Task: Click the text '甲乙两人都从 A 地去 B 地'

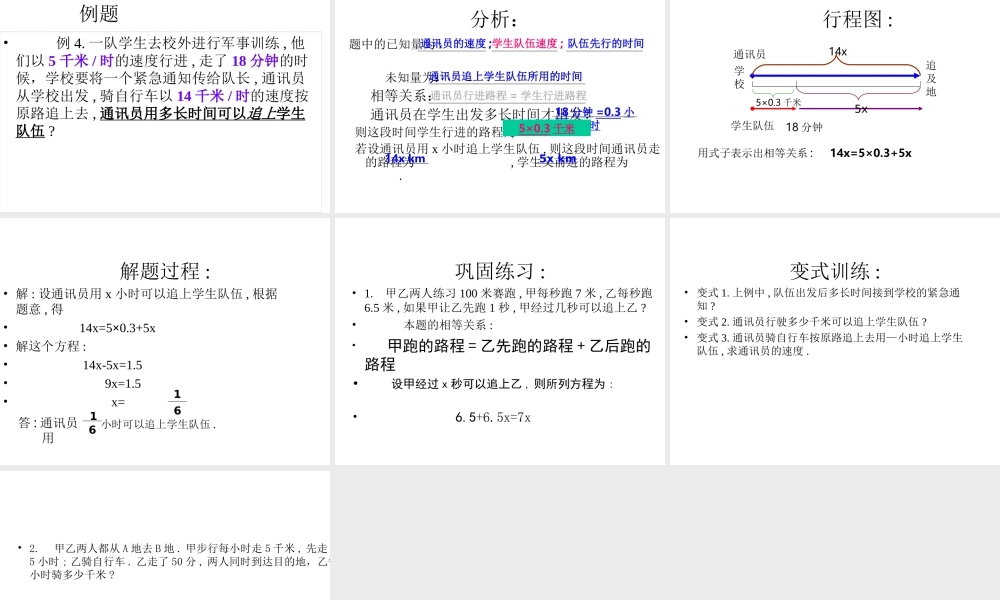Action: click(x=114, y=548)
